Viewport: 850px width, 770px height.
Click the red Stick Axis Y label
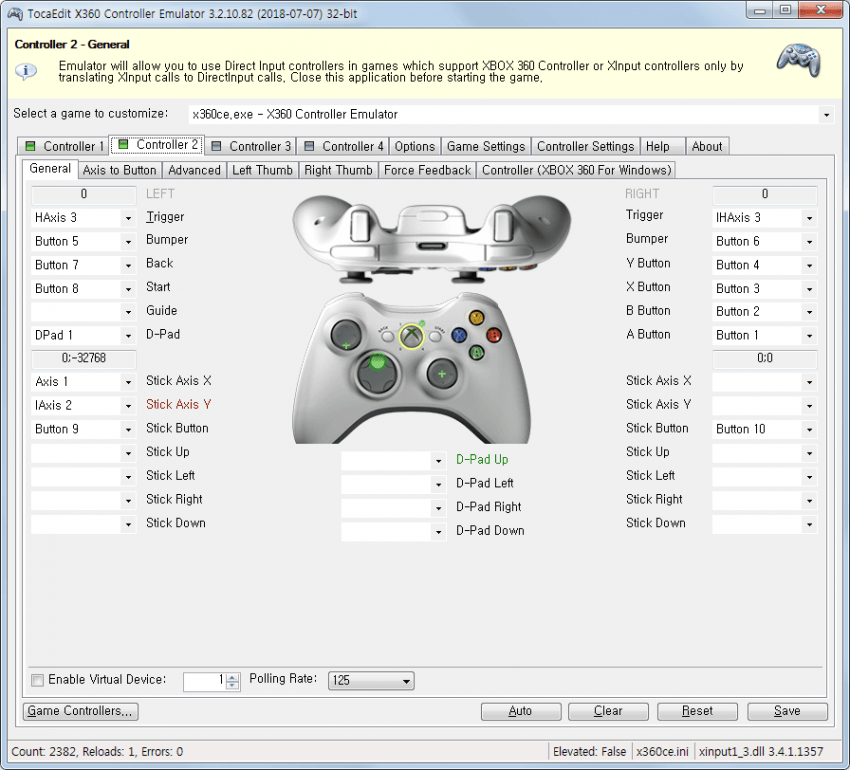pos(178,405)
